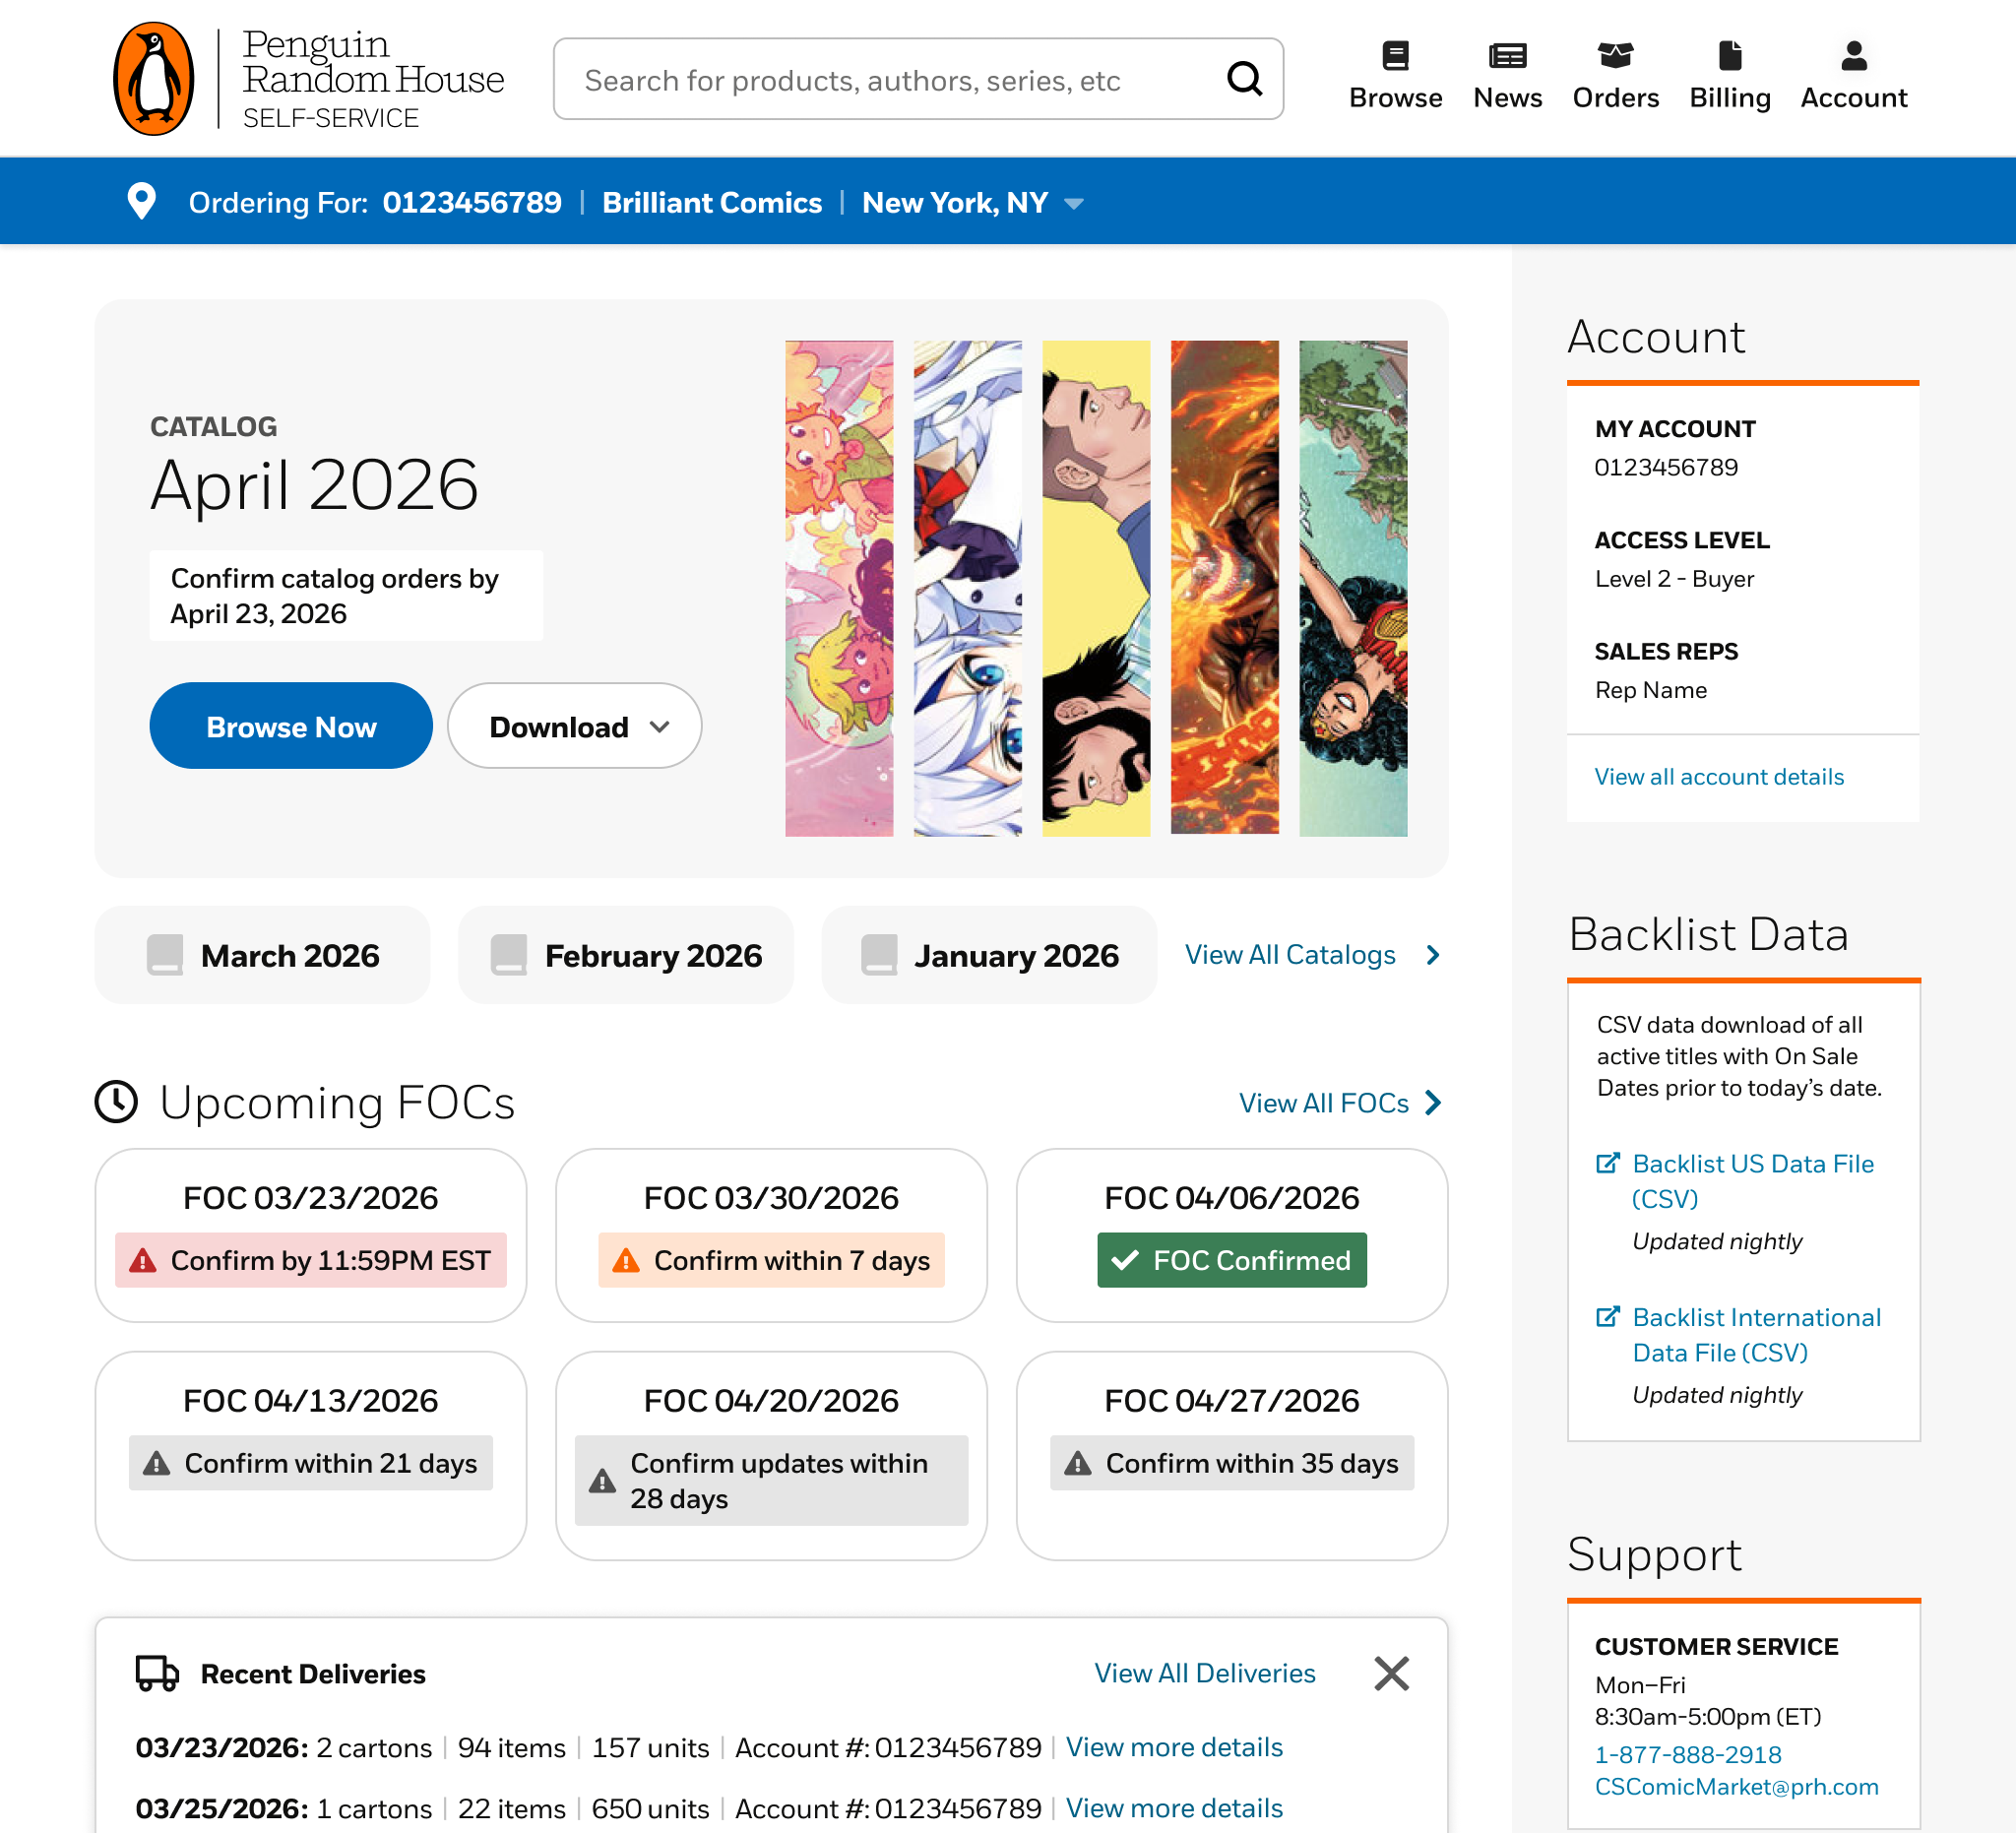This screenshot has height=1833, width=2016.
Task: Click View All FOCs chevron
Action: click(x=1434, y=1102)
